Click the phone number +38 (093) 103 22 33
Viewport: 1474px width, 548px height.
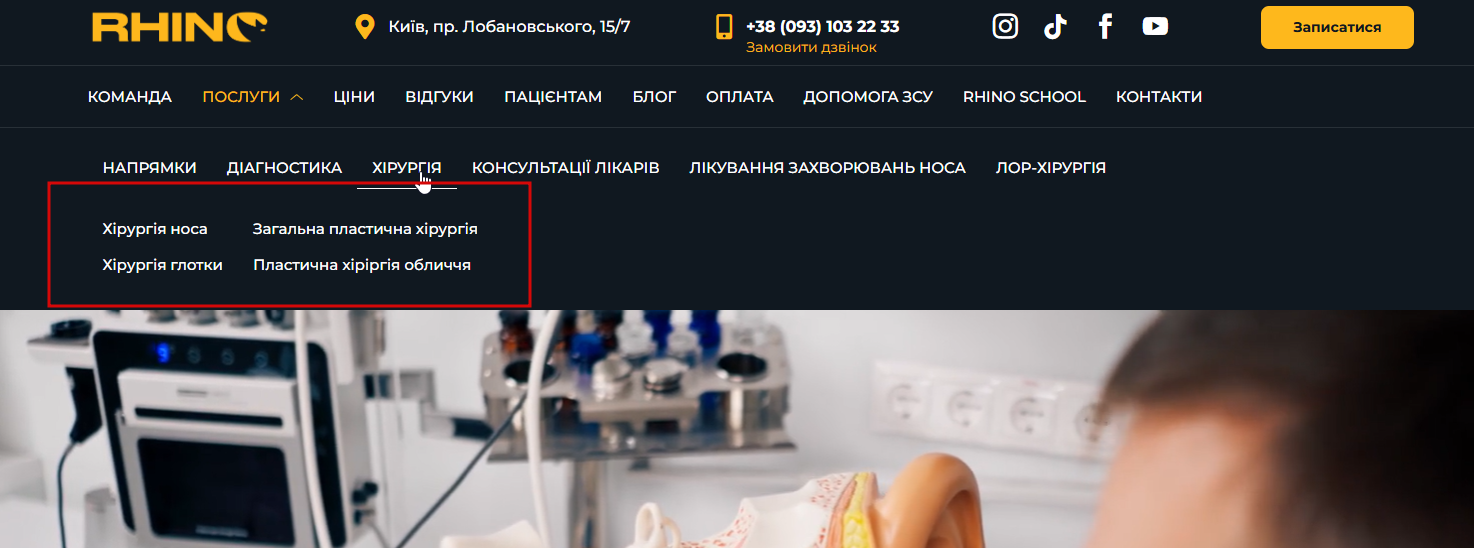(822, 26)
